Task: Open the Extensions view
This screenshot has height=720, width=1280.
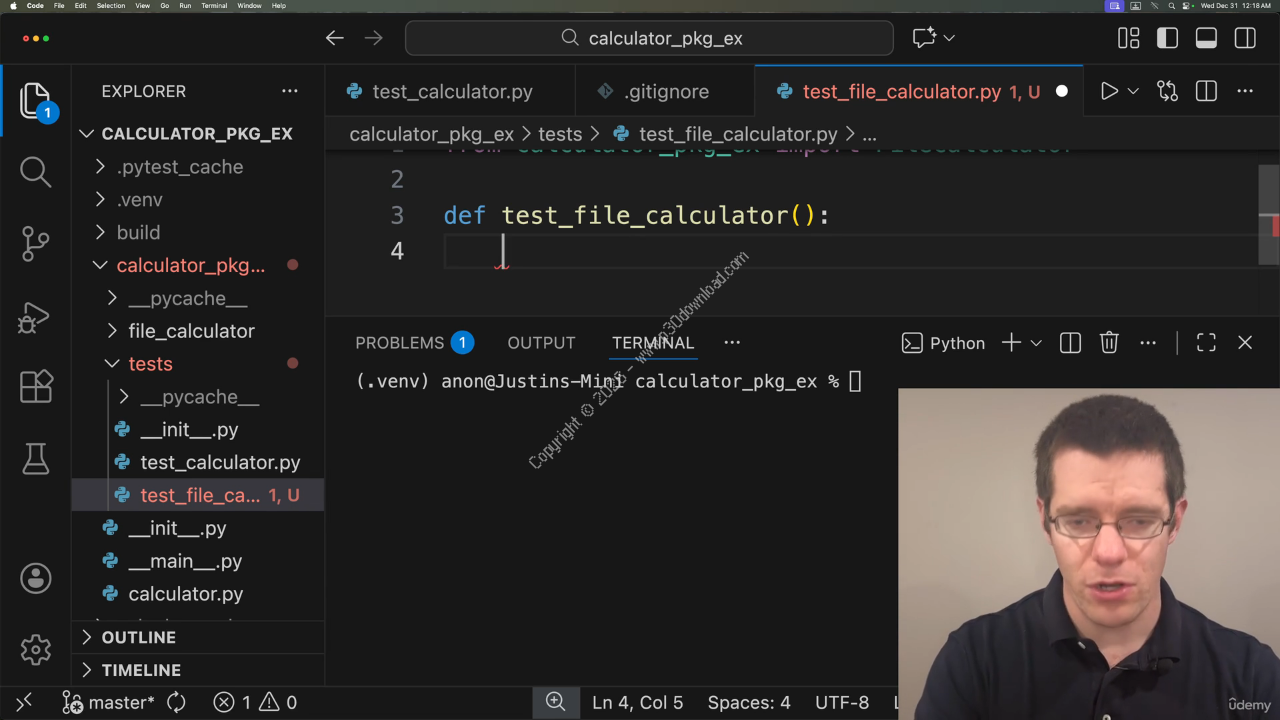Action: click(x=35, y=387)
